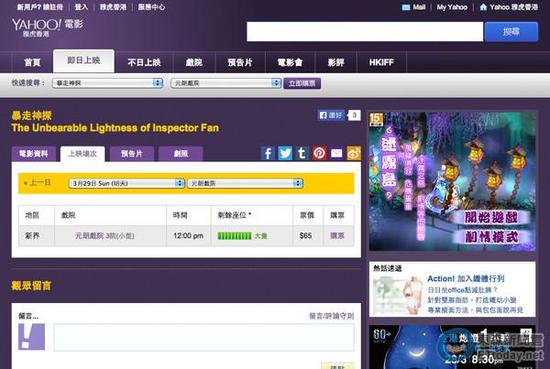Share movie on Tumblr icon

pyautogui.click(x=302, y=154)
